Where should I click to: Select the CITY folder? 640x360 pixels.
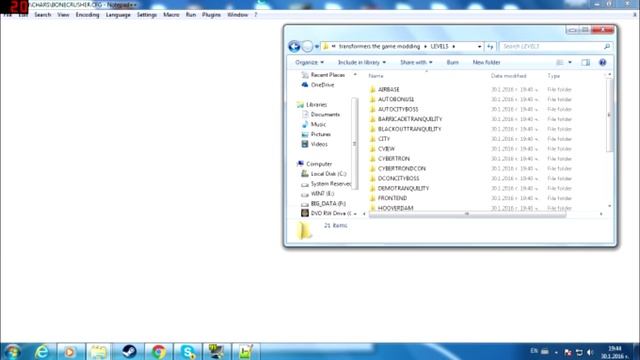click(380, 139)
